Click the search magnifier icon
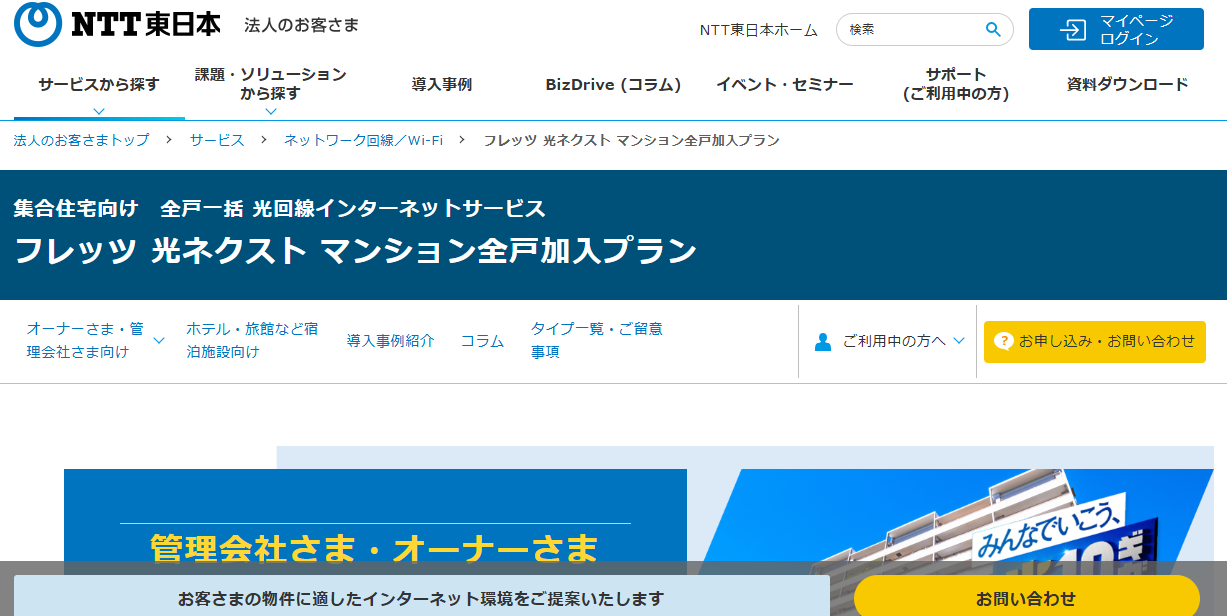Screen dimensions: 1227x616 coord(993,30)
